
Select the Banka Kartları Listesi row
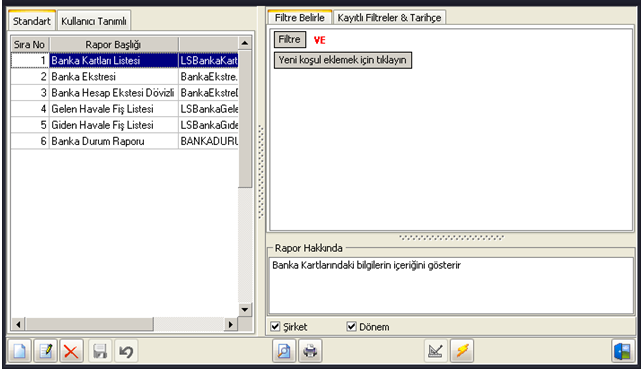pos(124,60)
